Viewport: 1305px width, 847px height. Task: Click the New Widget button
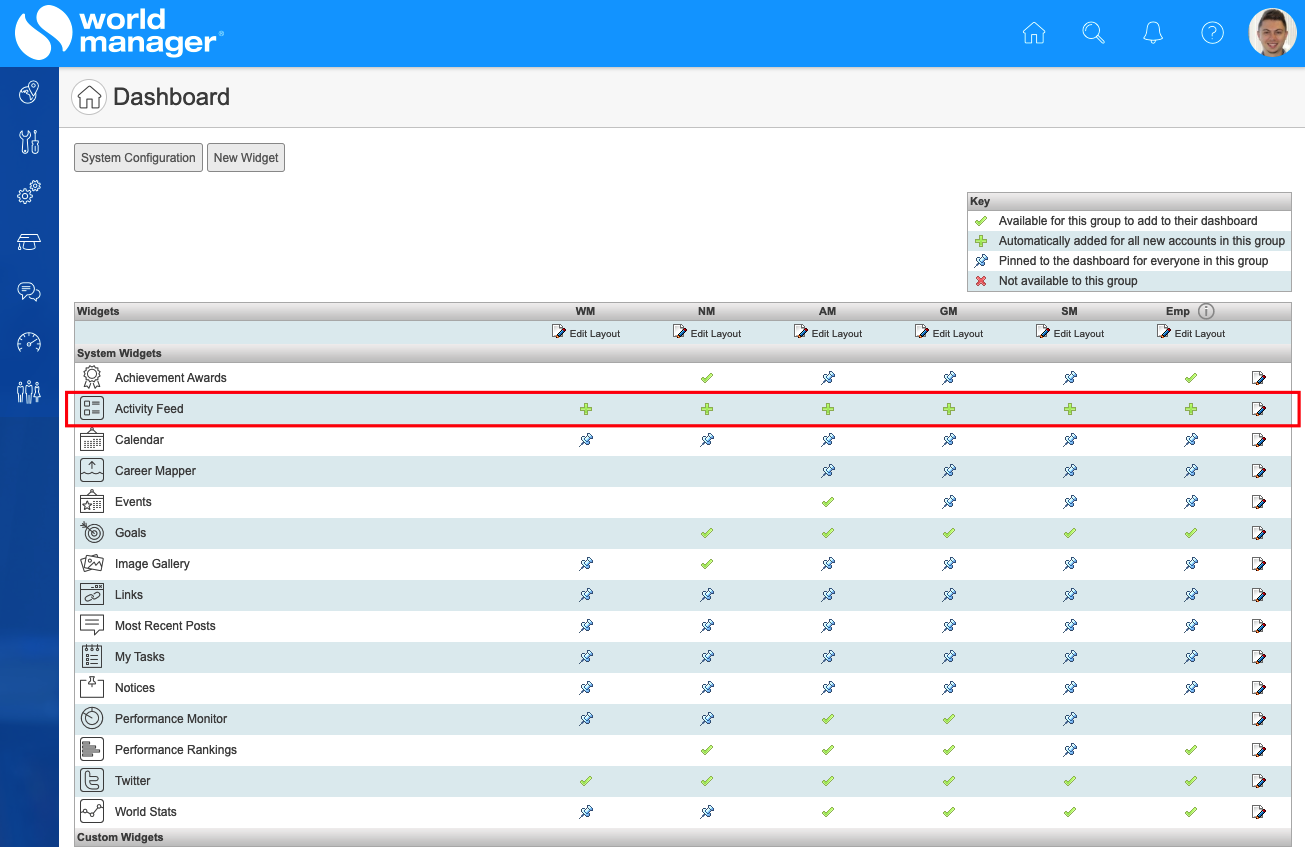[x=246, y=158]
